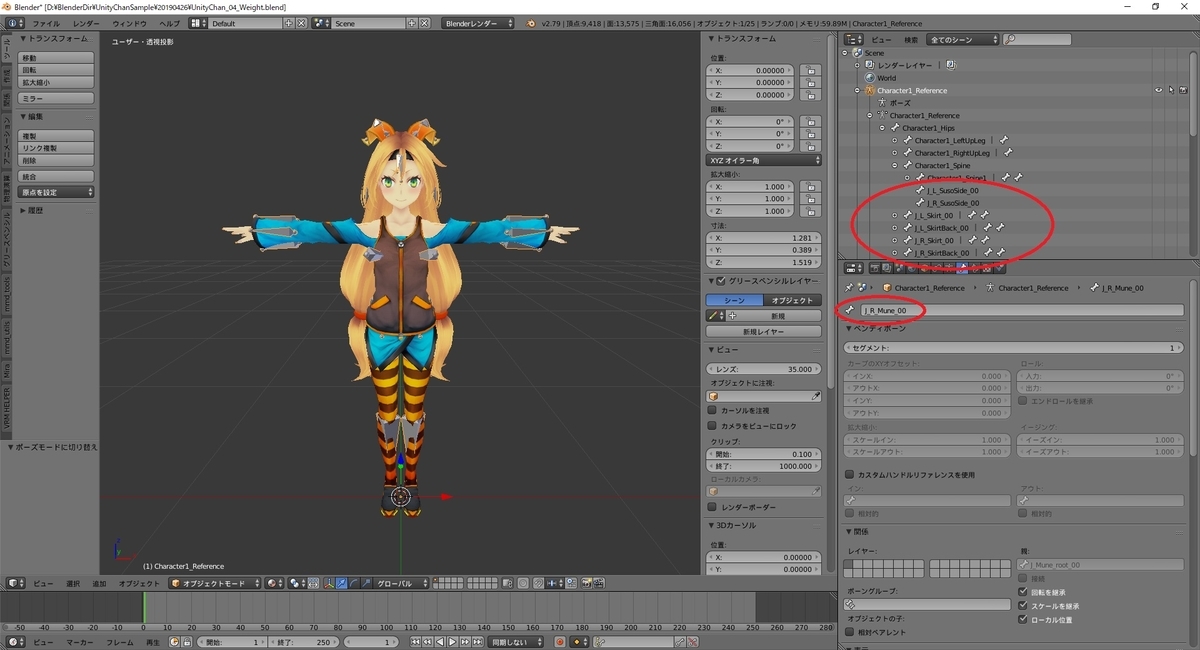This screenshot has height=650, width=1200.
Task: Enable レンダーボーダー checkbox
Action: coord(712,507)
